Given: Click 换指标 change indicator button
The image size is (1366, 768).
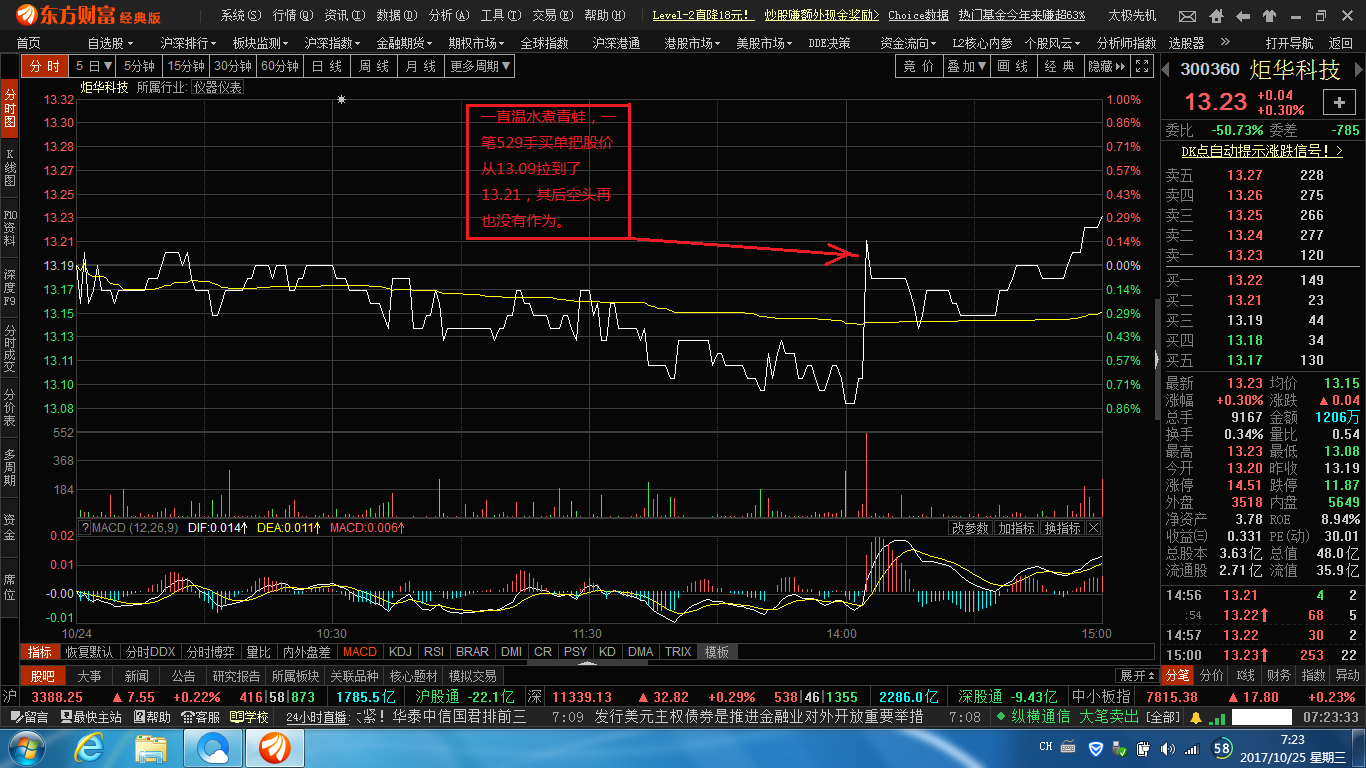Looking at the screenshot, I should pos(1063,528).
